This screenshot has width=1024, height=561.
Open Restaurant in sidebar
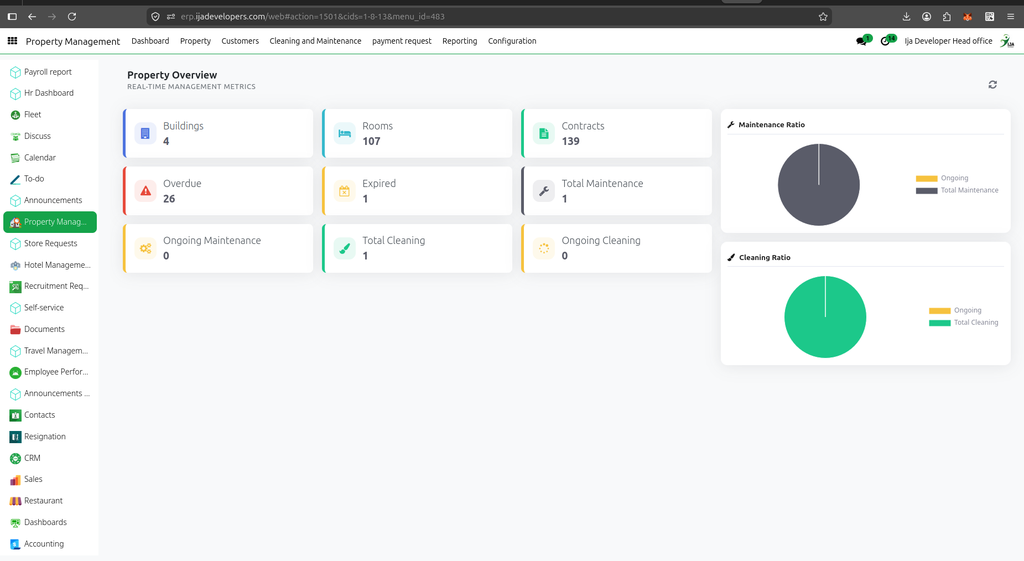(x=50, y=501)
